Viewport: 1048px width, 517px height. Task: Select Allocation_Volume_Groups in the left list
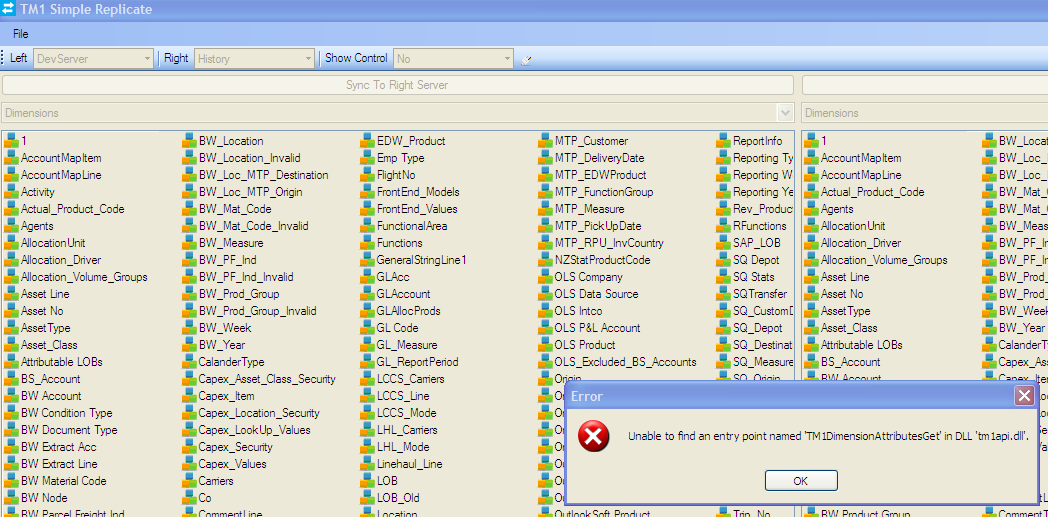[x=84, y=277]
